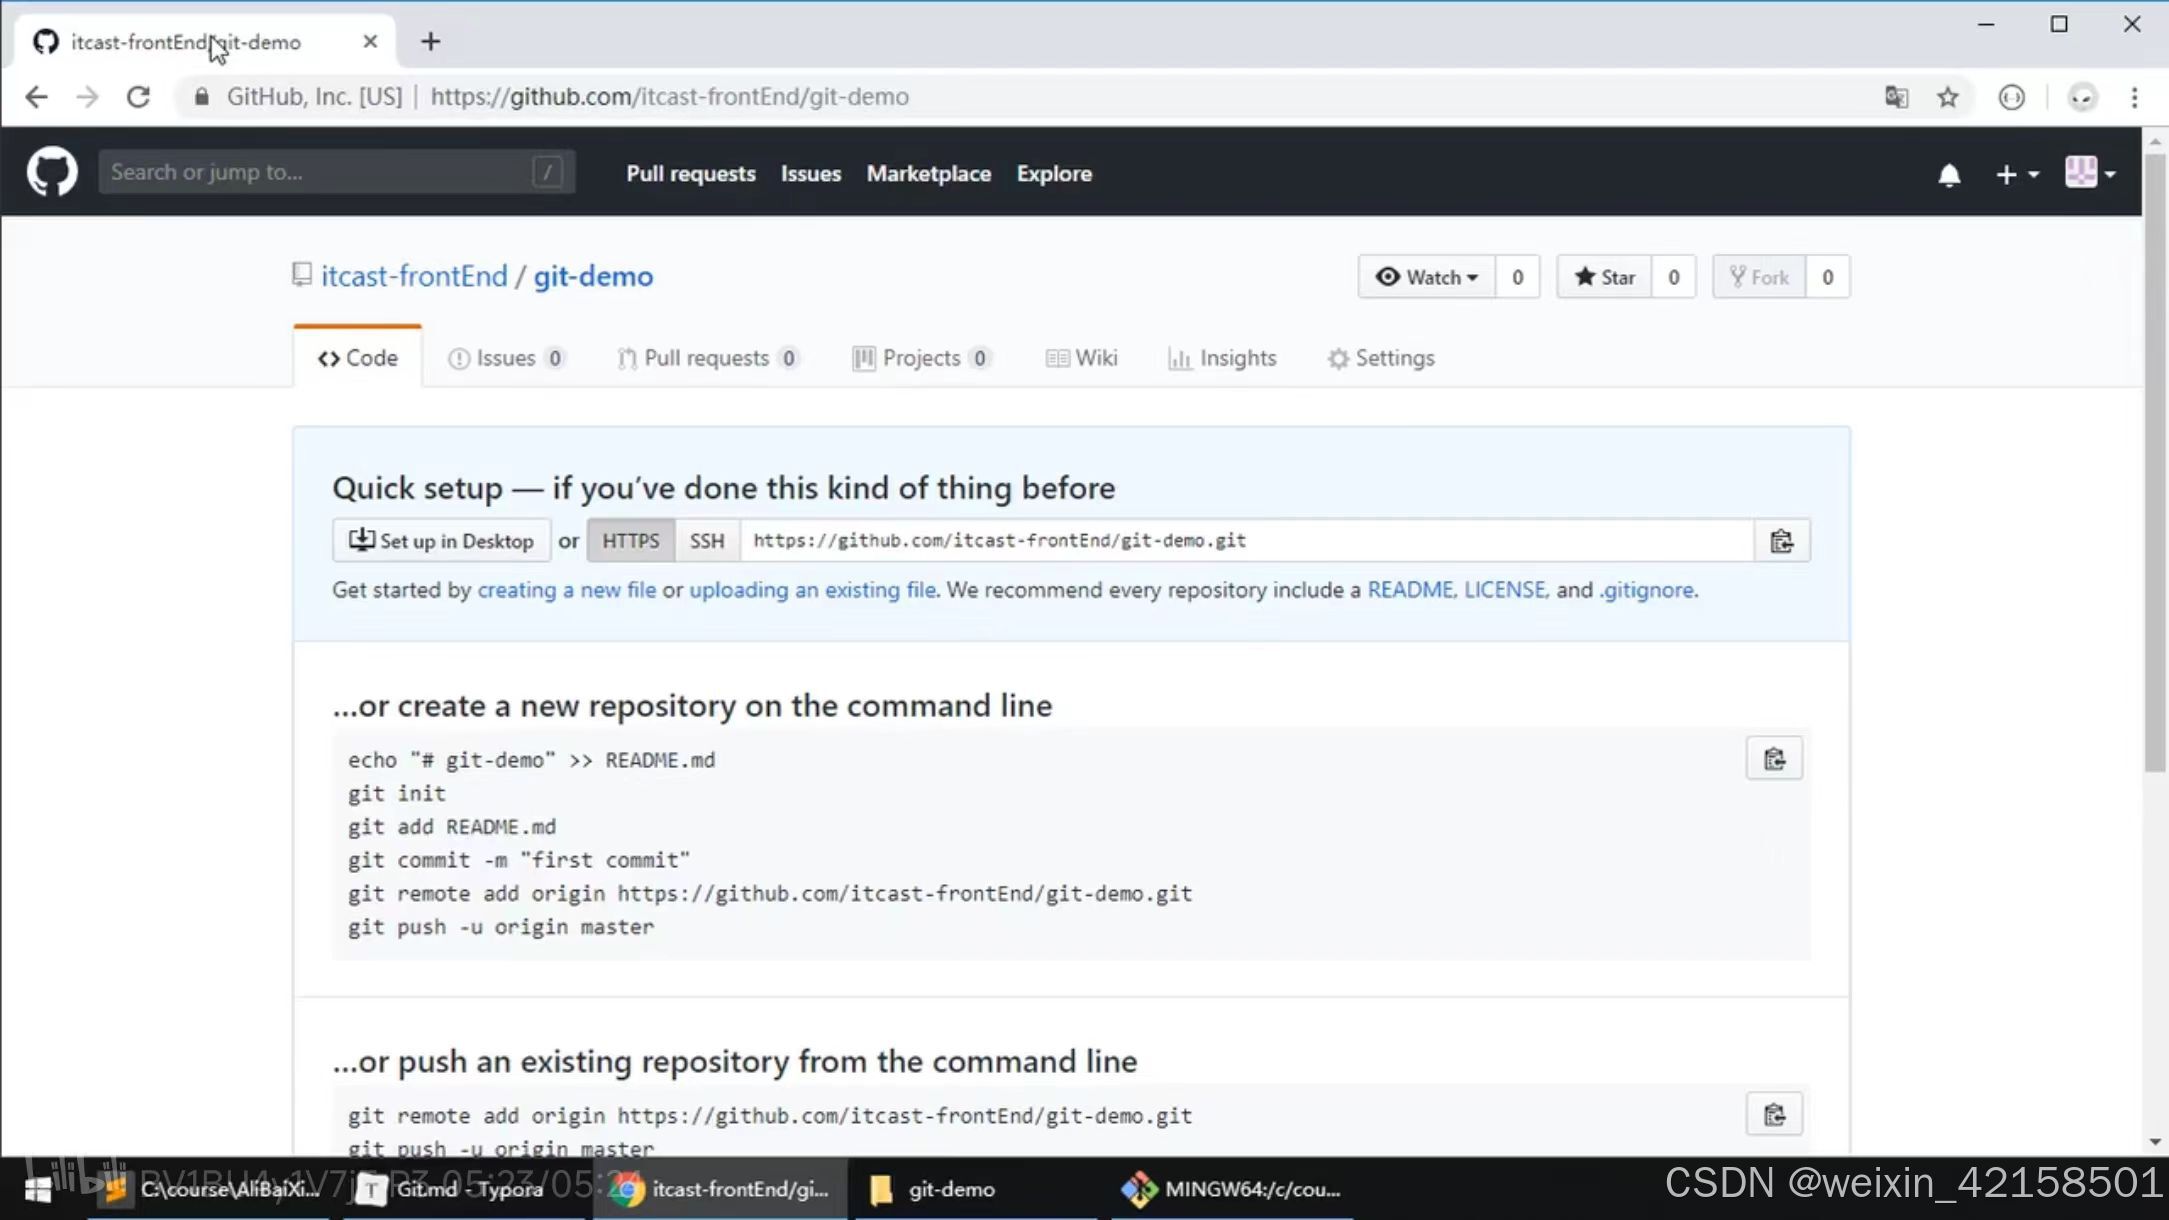Open the user avatar menu
Image resolution: width=2169 pixels, height=1220 pixels.
tap(2090, 173)
